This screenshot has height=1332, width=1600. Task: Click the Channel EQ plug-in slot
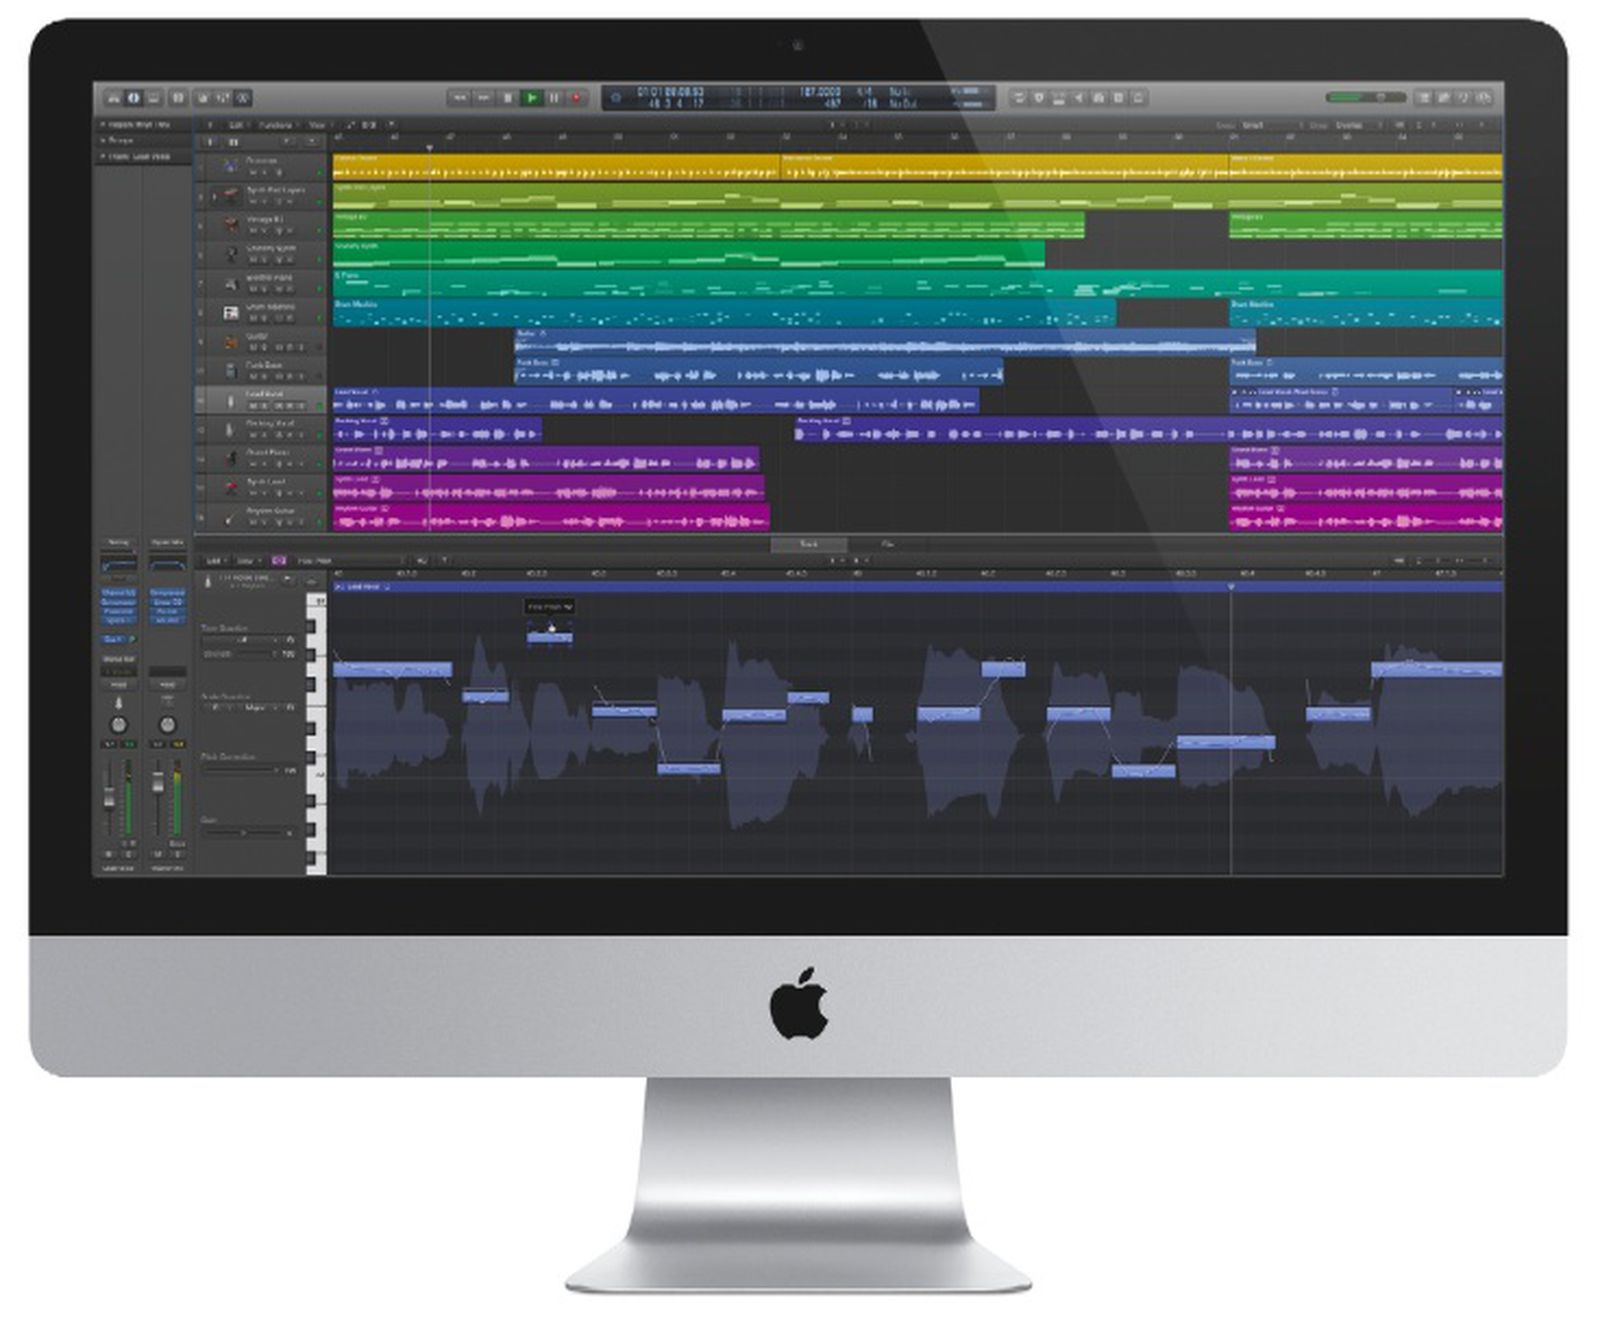point(118,593)
